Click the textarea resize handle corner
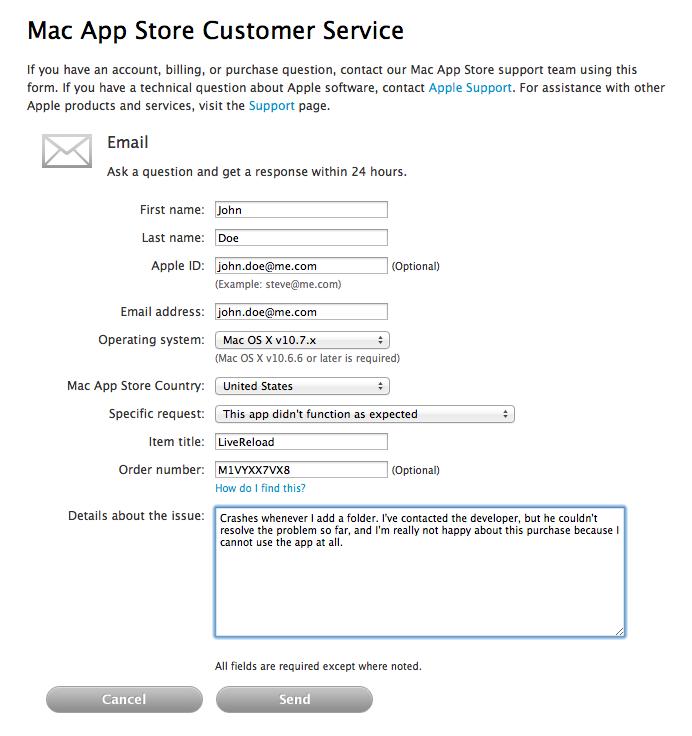The height and width of the screenshot is (736, 692). click(620, 632)
